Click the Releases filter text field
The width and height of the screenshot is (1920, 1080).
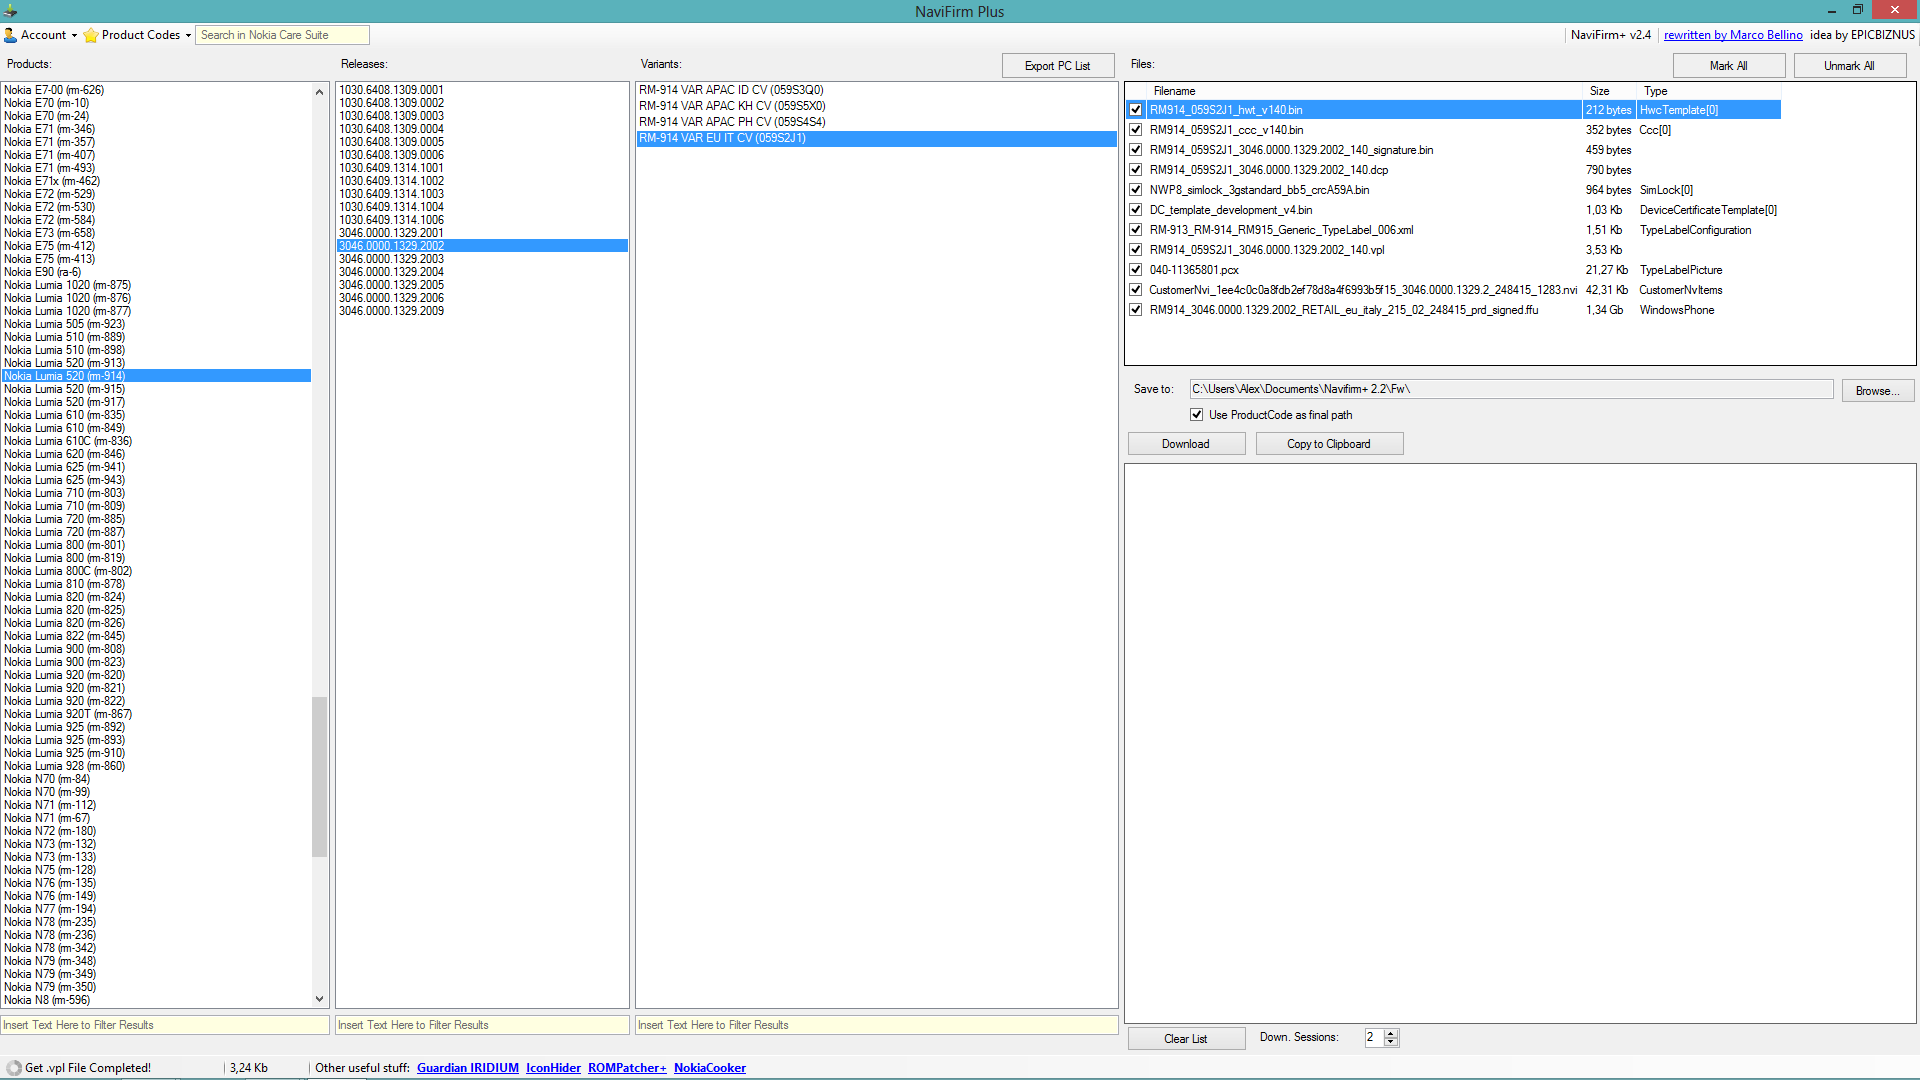click(482, 1025)
